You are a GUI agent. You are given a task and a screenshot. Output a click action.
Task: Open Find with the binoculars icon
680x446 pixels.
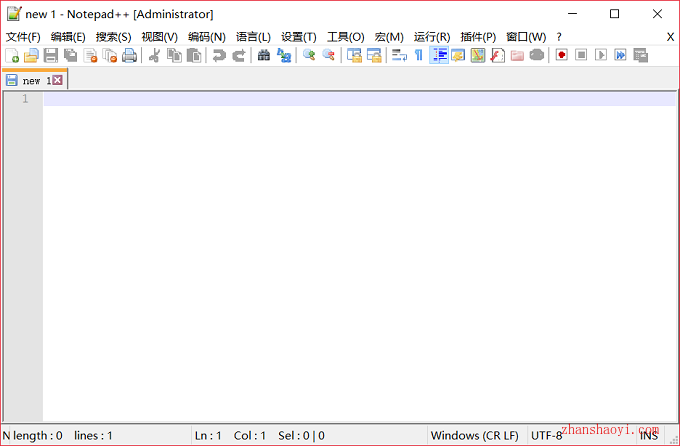click(264, 56)
